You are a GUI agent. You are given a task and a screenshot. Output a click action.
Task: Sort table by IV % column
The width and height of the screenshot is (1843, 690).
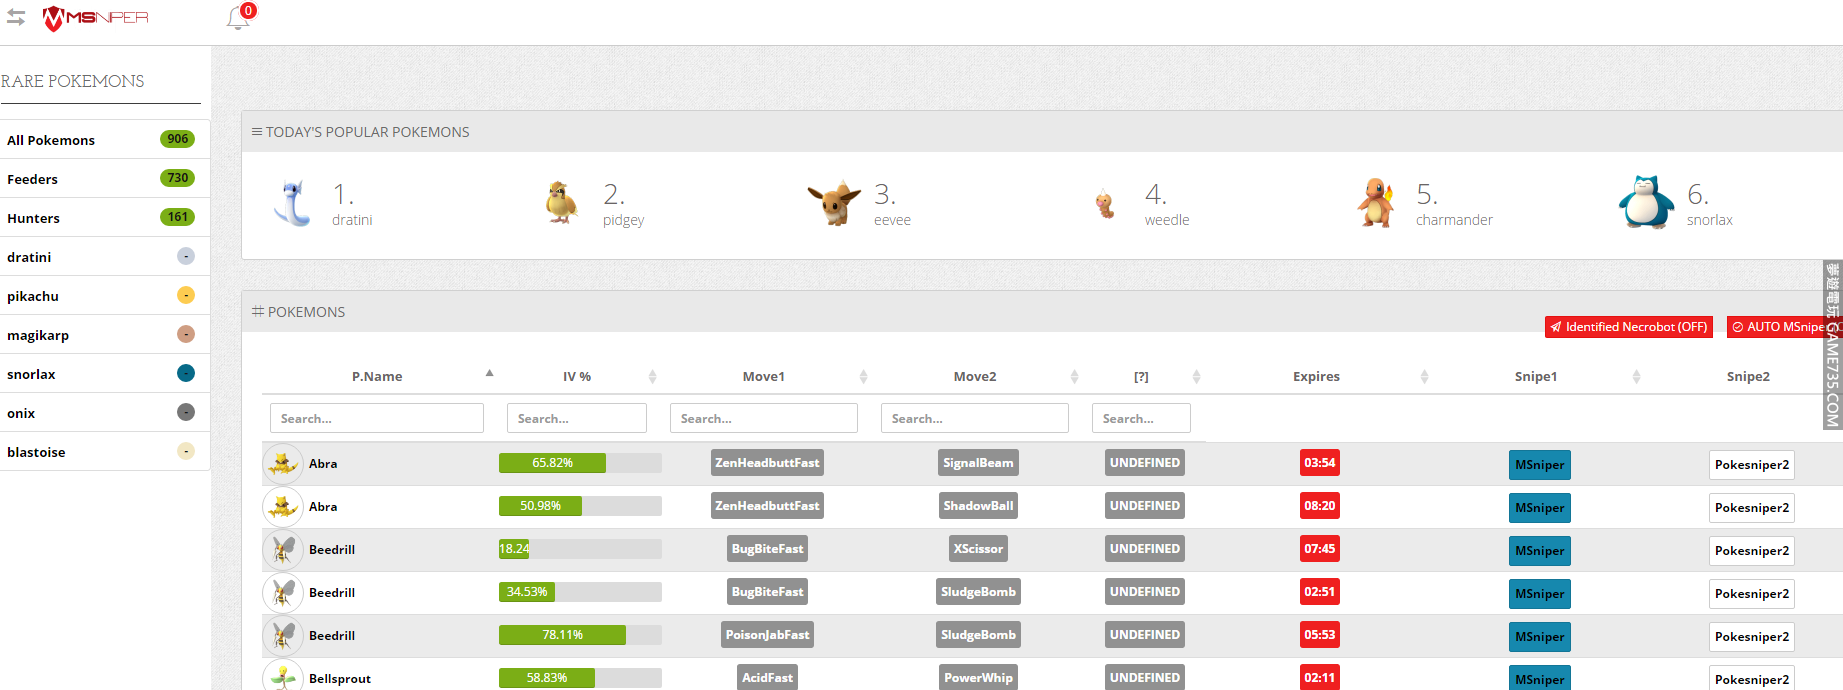pyautogui.click(x=577, y=377)
